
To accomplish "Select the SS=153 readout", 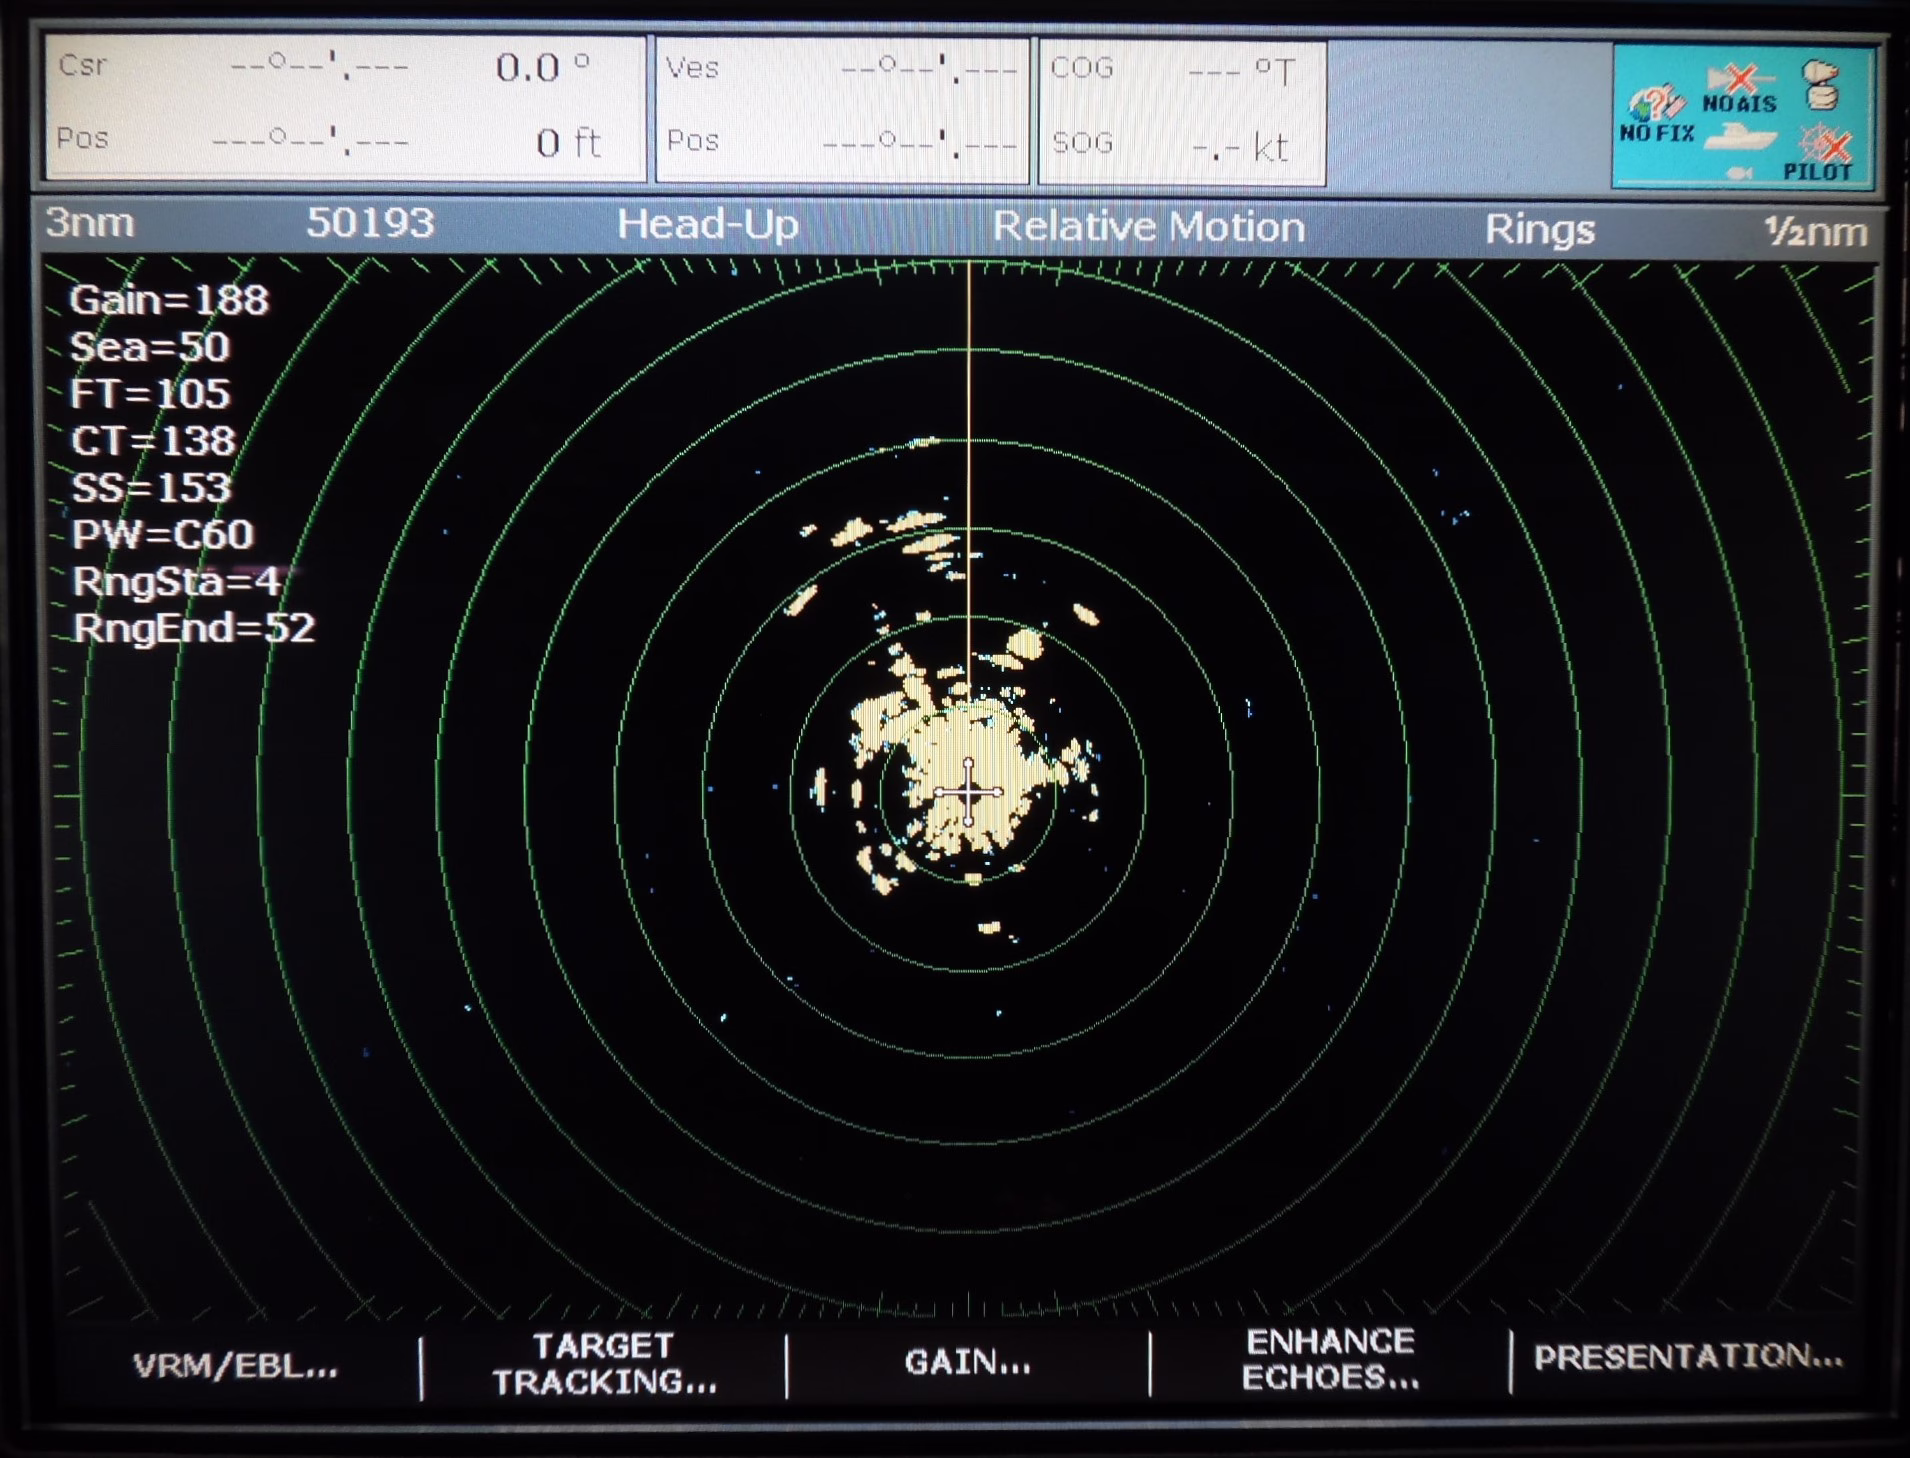I will 151,488.
